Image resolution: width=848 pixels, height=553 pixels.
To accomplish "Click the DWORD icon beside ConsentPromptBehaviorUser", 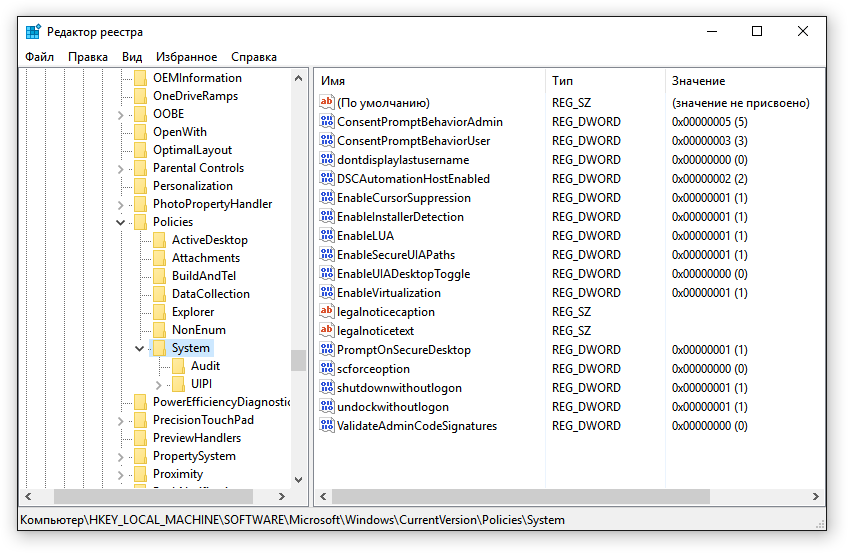I will [x=327, y=140].
